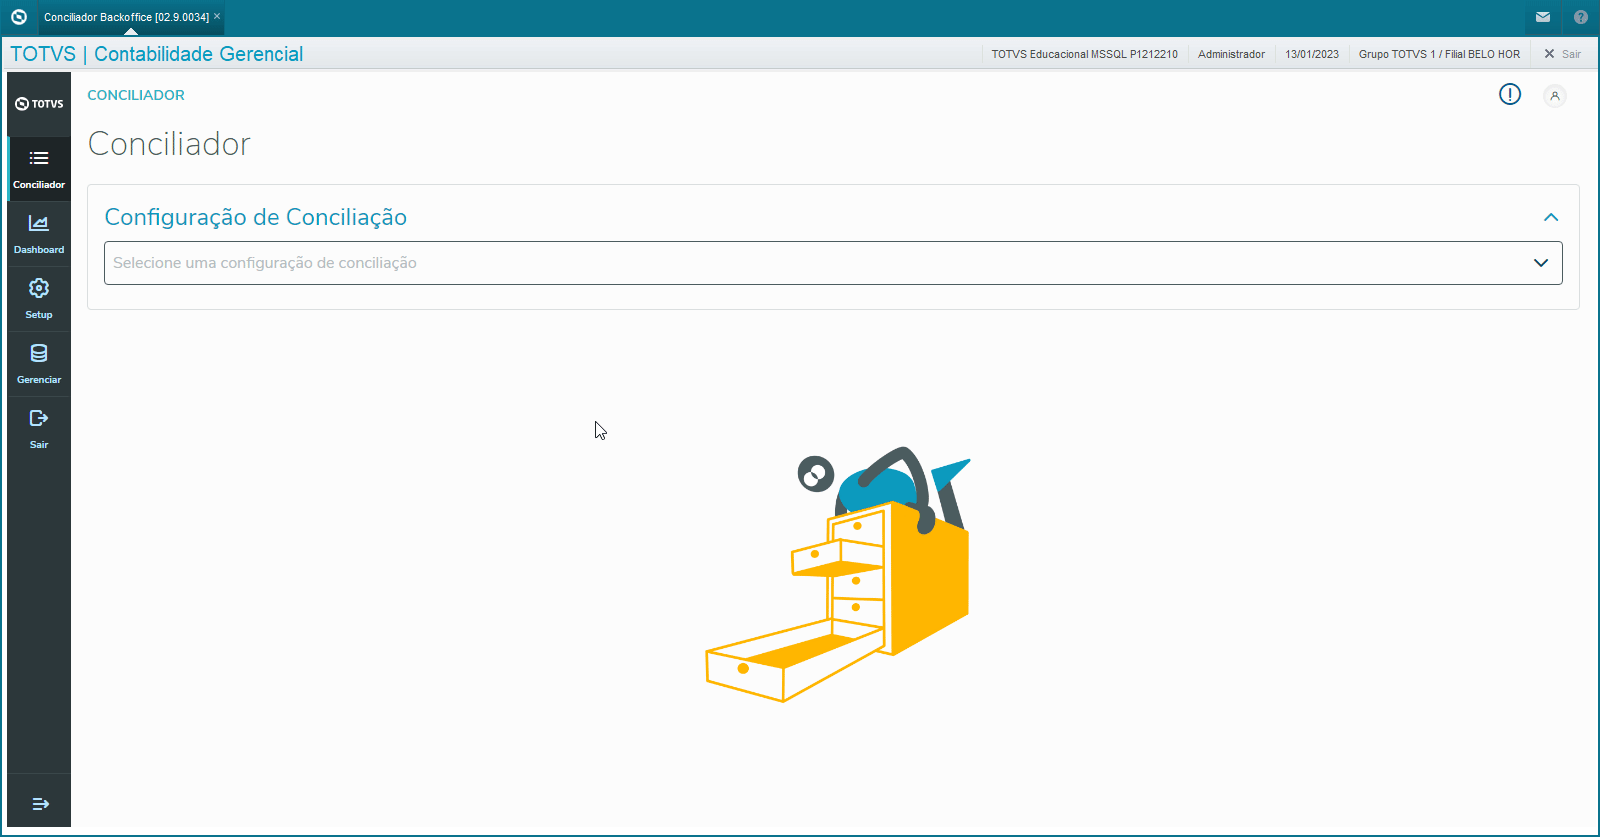Expand the sidebar using bottom arrow icon

click(40, 804)
